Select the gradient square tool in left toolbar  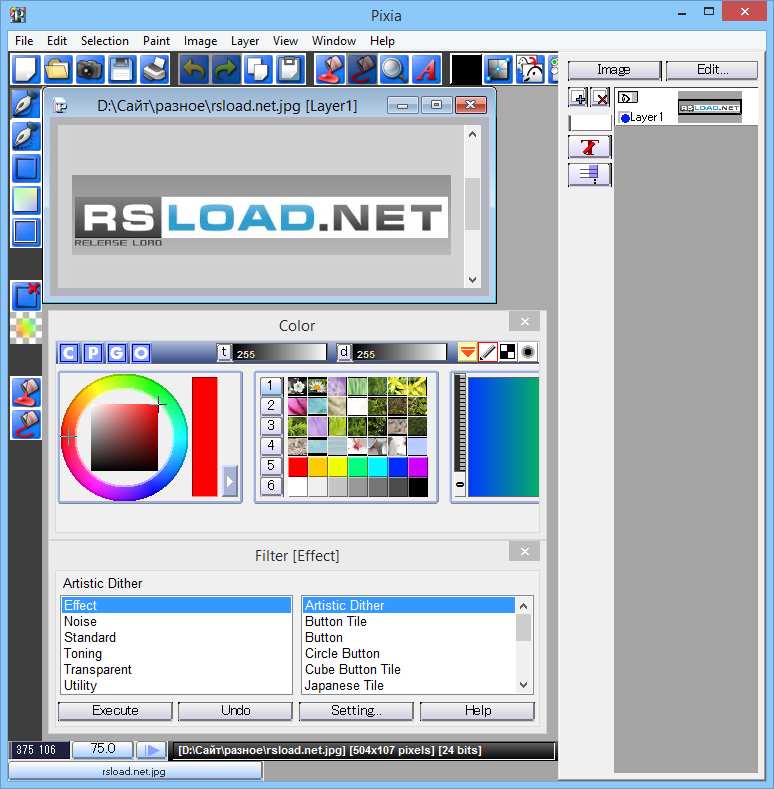click(x=26, y=200)
